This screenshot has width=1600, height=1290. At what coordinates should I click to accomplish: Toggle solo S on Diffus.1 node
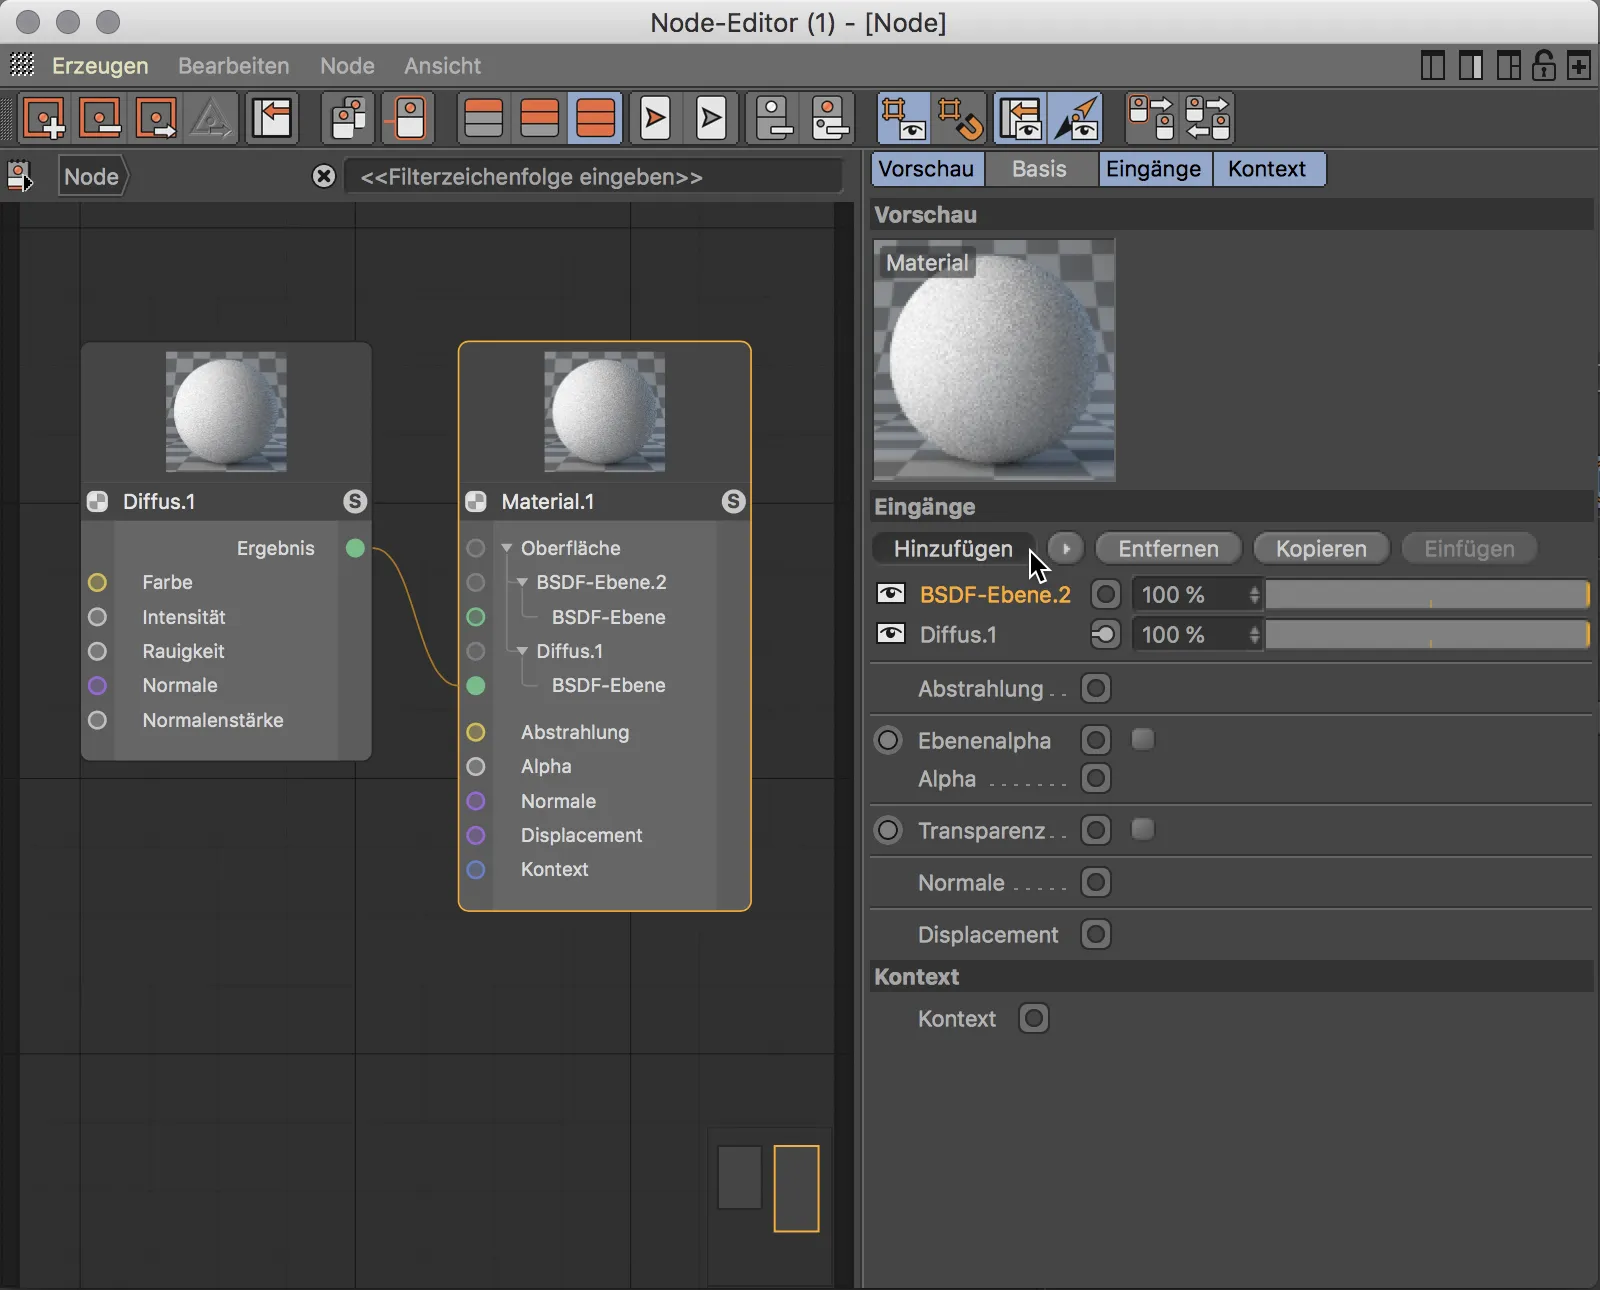[355, 502]
